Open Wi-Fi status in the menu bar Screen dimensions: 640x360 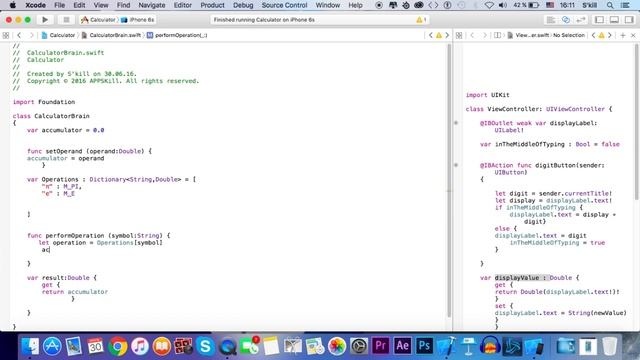pos(489,5)
